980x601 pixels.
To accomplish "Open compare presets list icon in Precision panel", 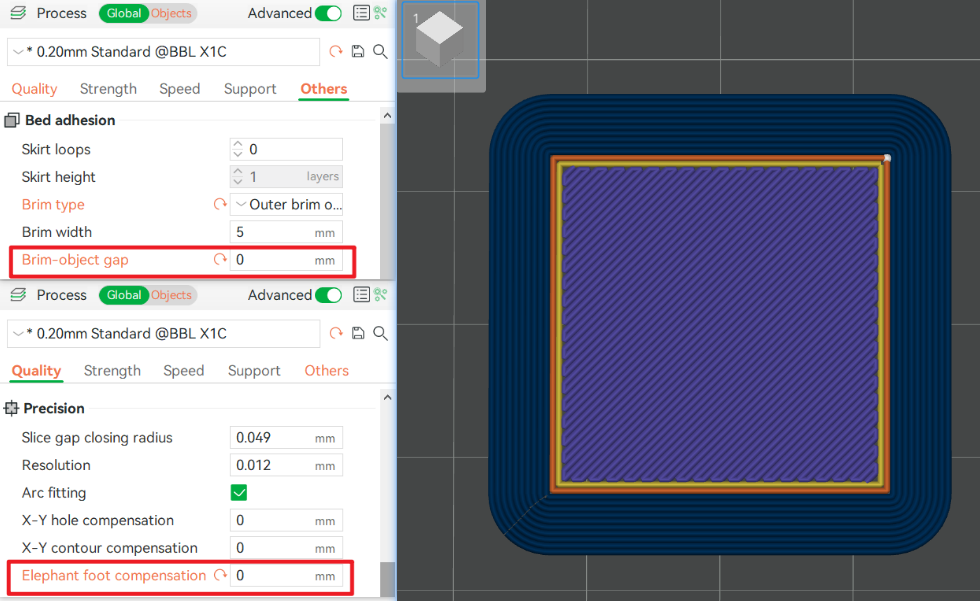I will click(x=361, y=294).
